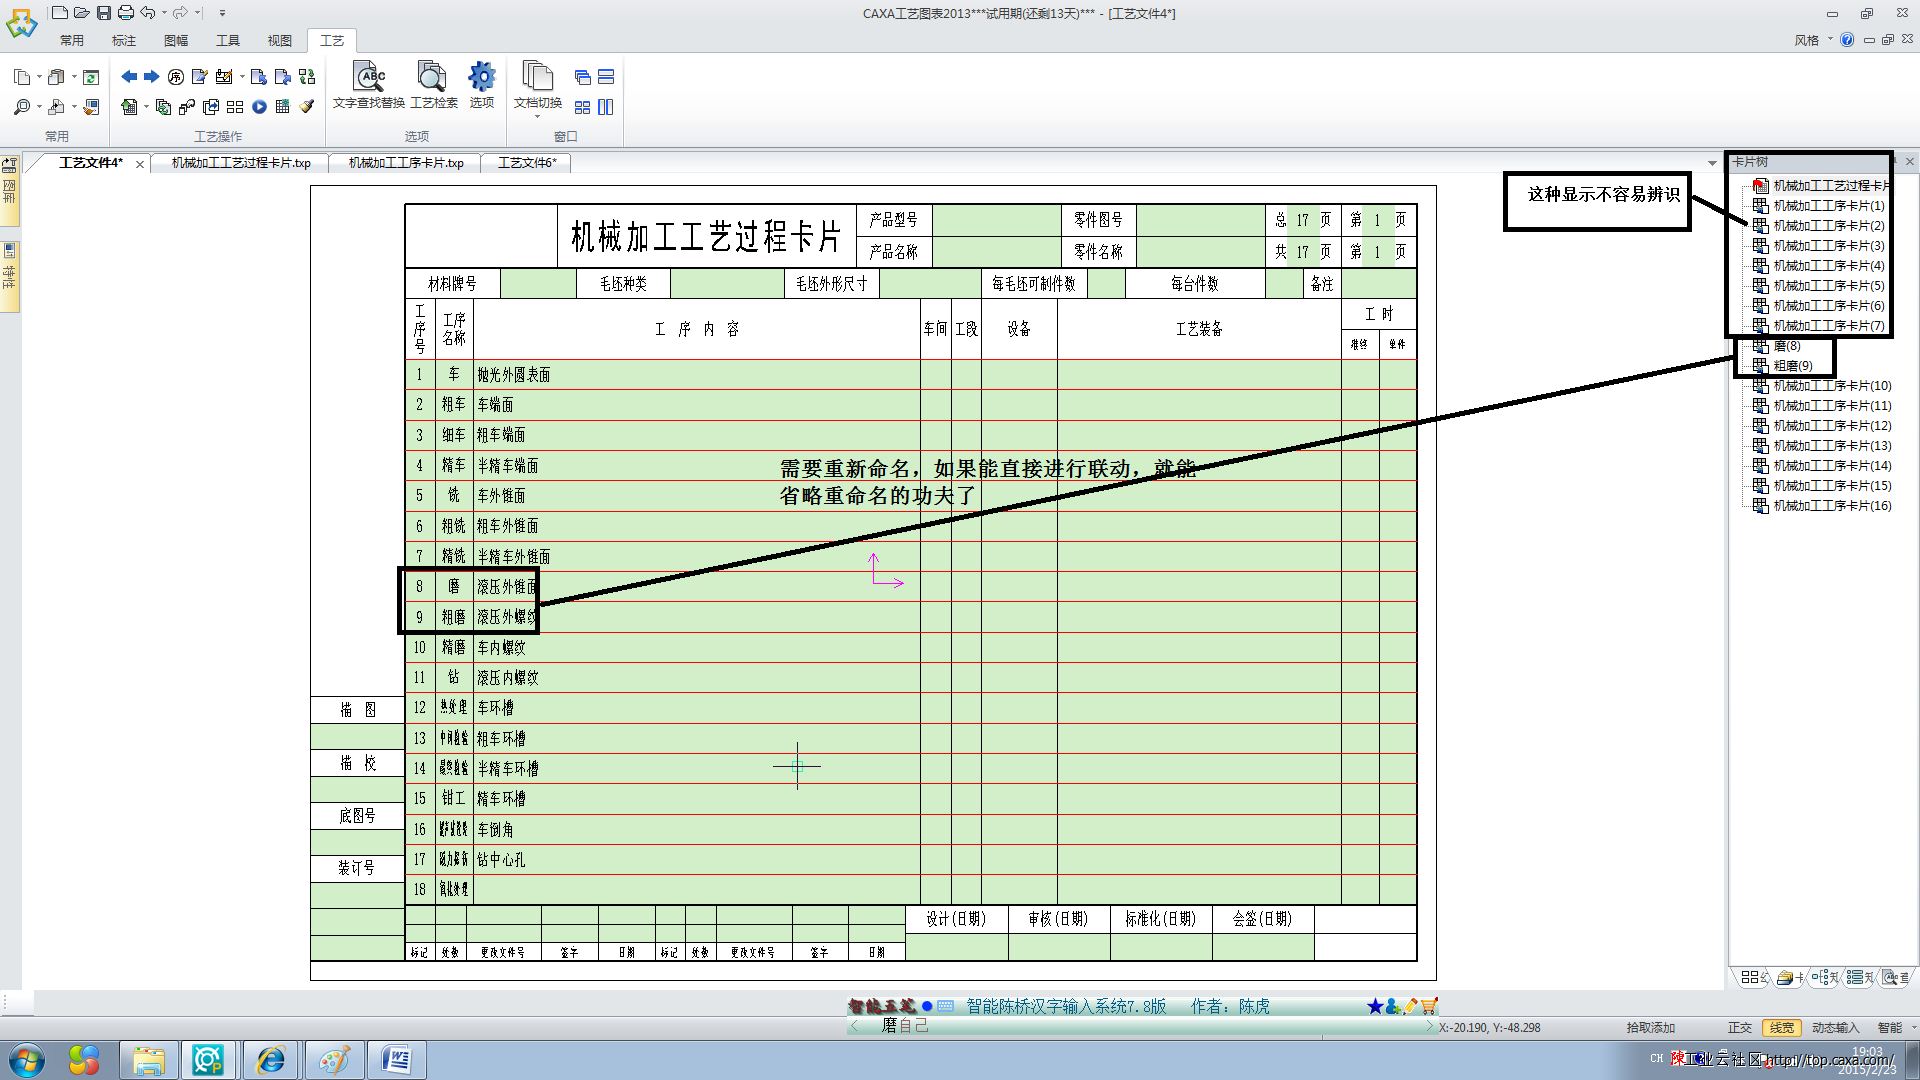
Task: Click the blue left arrow previous-card icon
Action: (129, 77)
